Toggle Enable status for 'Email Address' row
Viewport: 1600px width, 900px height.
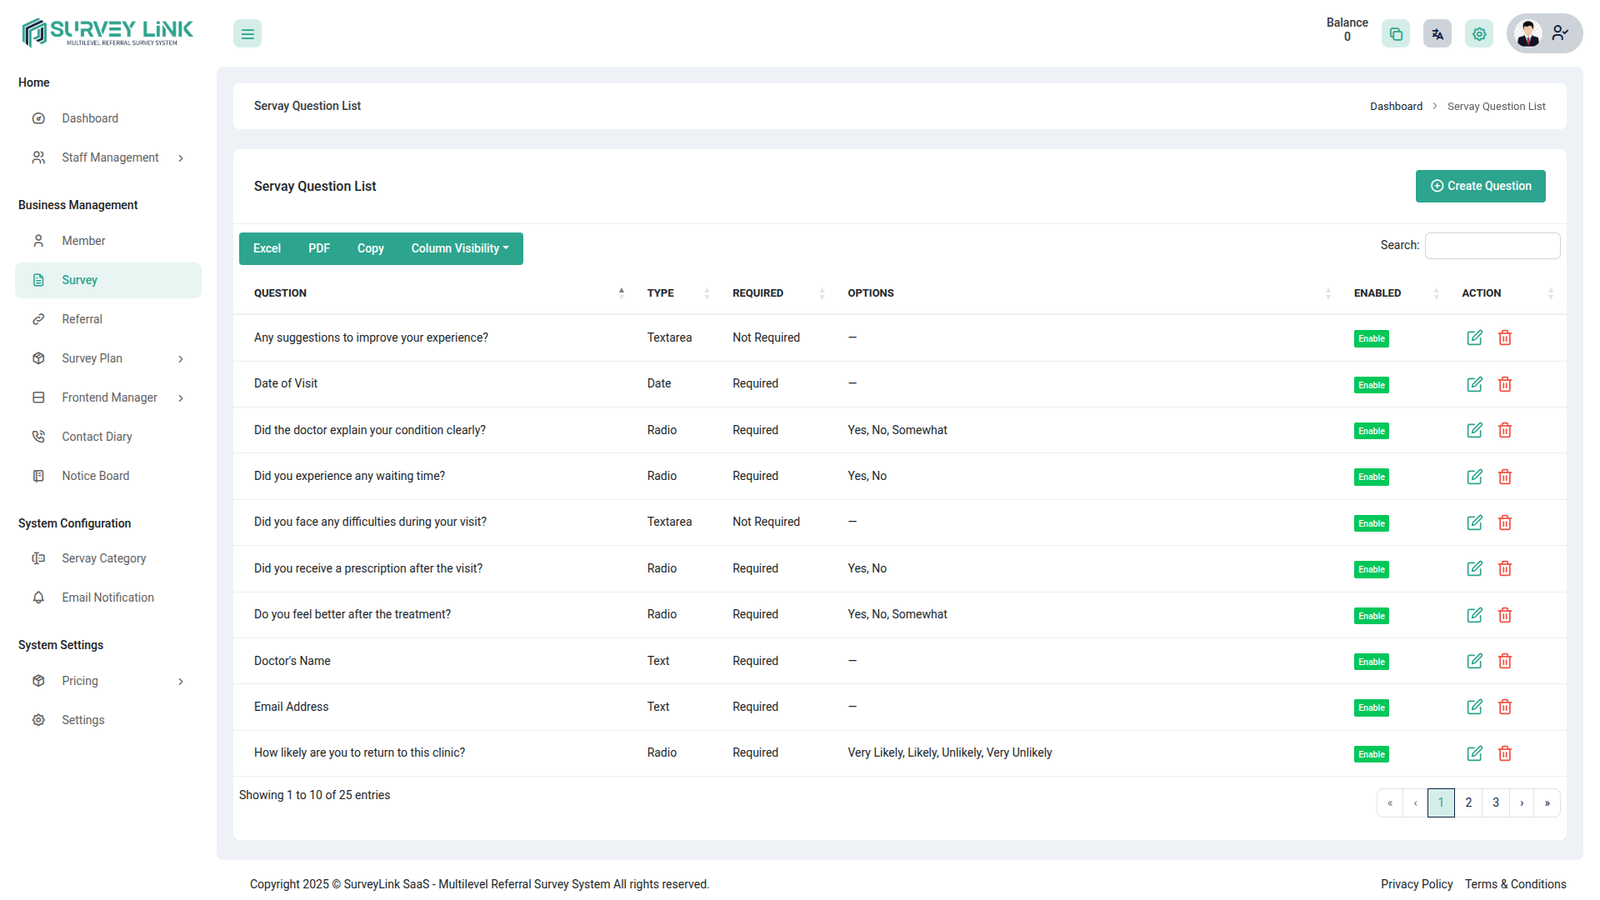click(1371, 708)
